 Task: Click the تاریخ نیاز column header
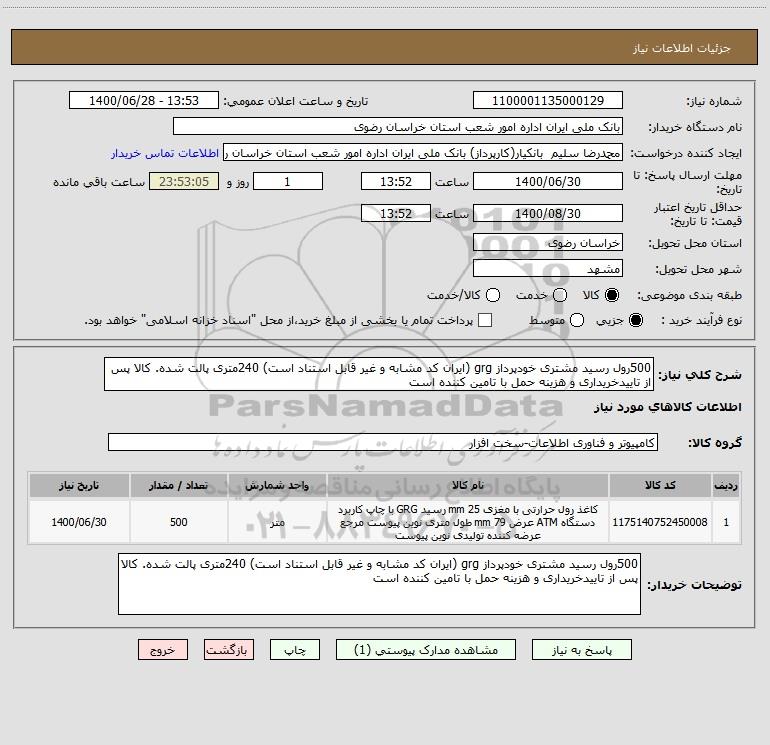click(x=79, y=485)
